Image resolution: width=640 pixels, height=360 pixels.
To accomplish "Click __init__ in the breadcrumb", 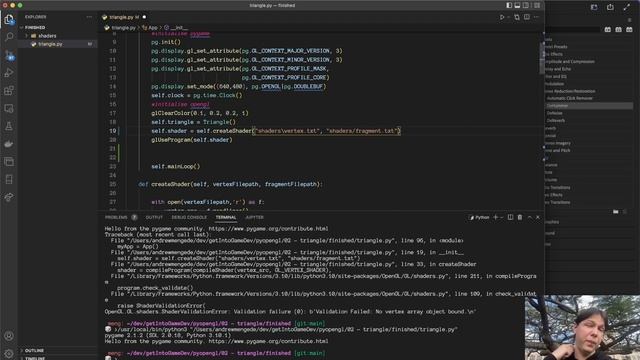I will tap(180, 28).
